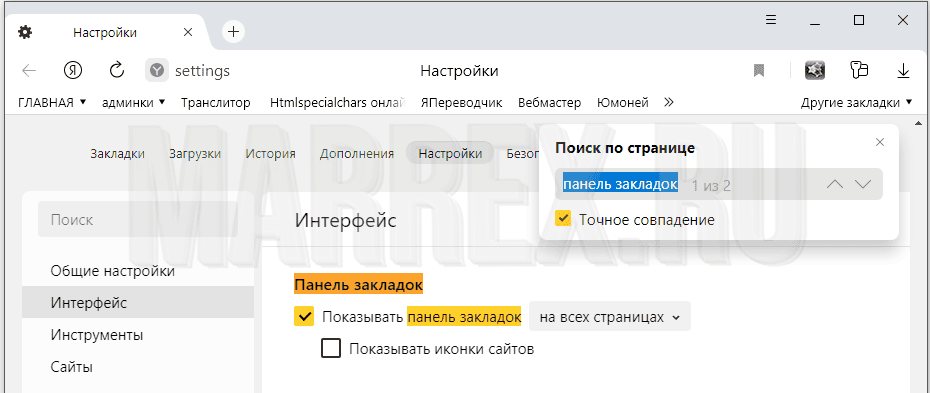
Task: Close the Настройки browser tab
Action: tap(188, 32)
